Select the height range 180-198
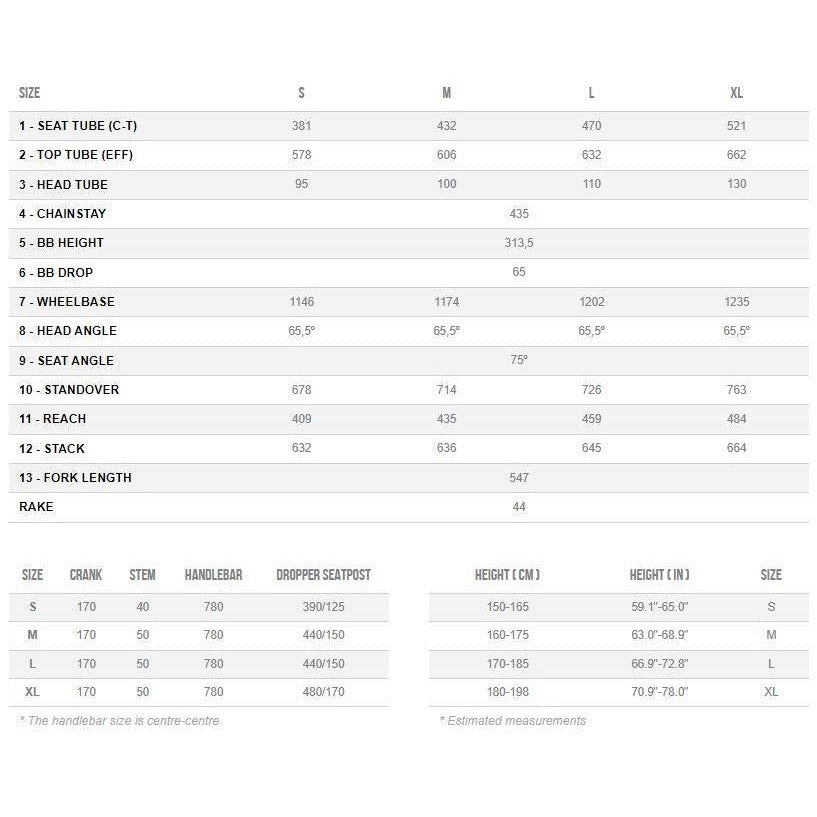 (x=507, y=692)
